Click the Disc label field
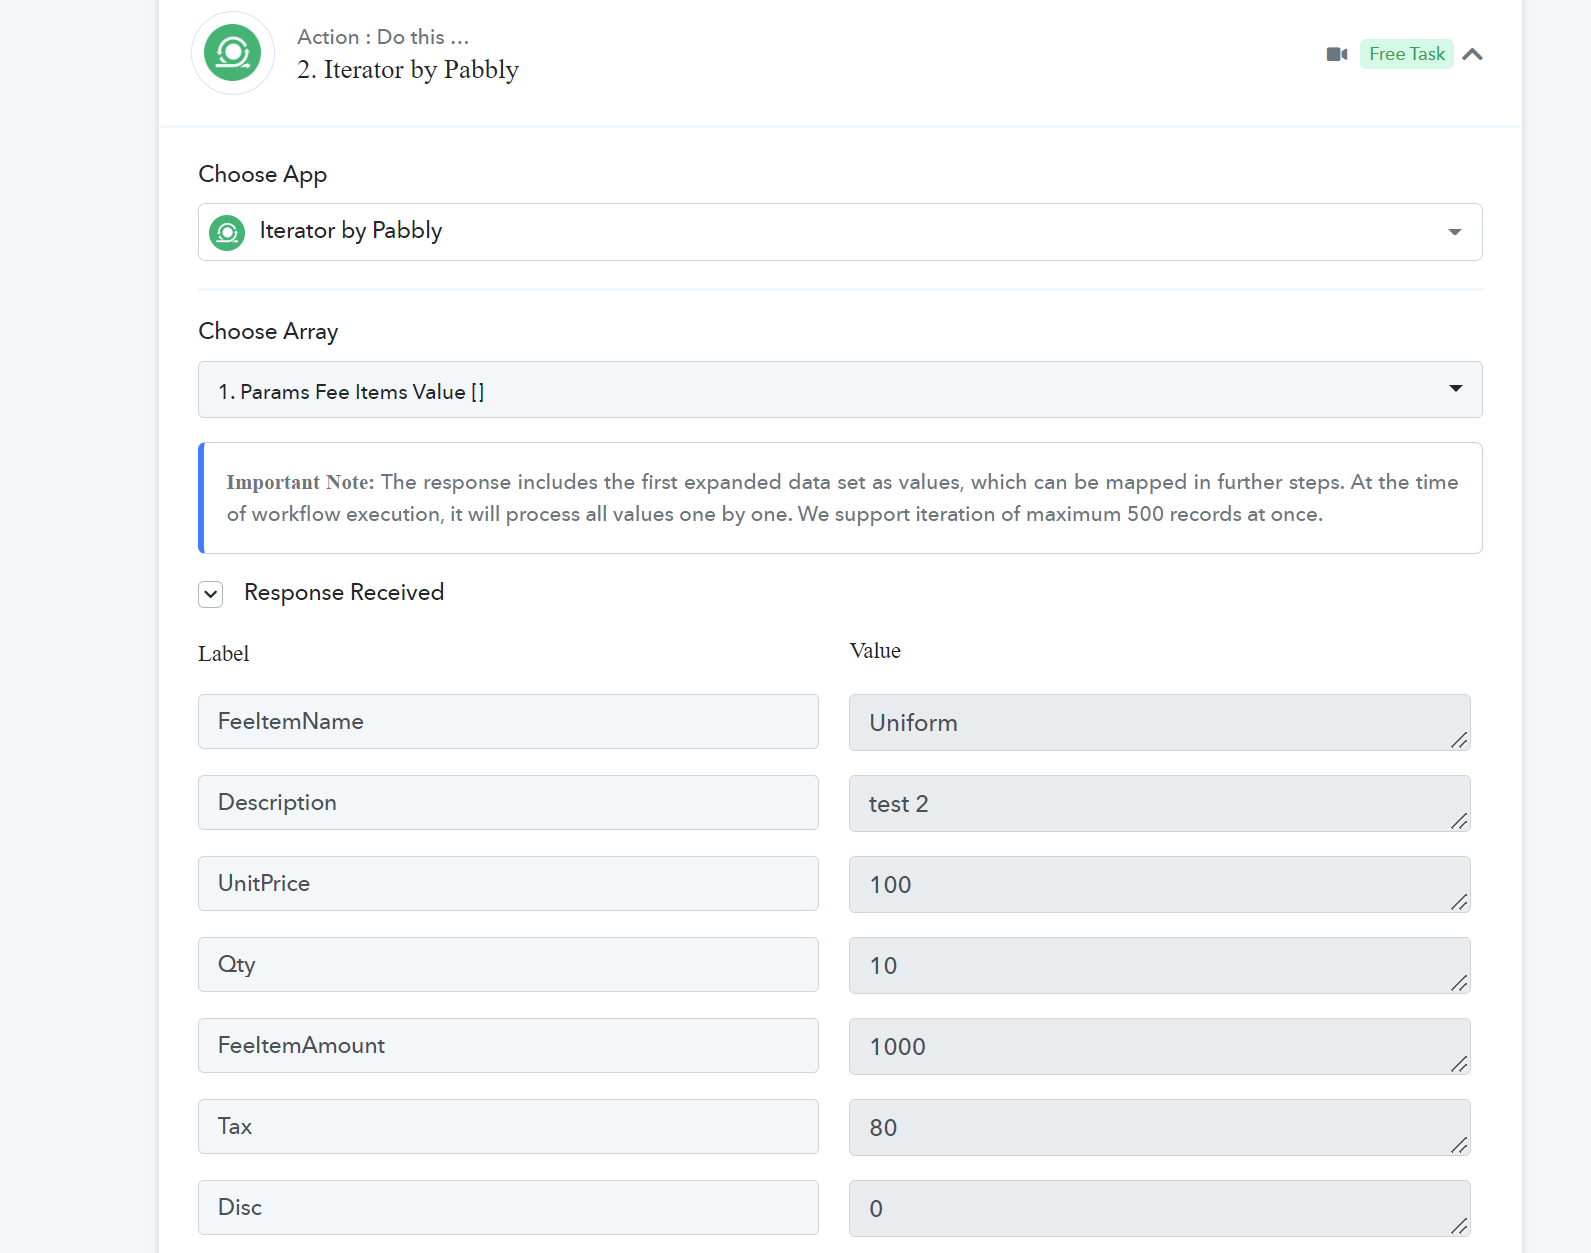The image size is (1591, 1253). 508,1208
